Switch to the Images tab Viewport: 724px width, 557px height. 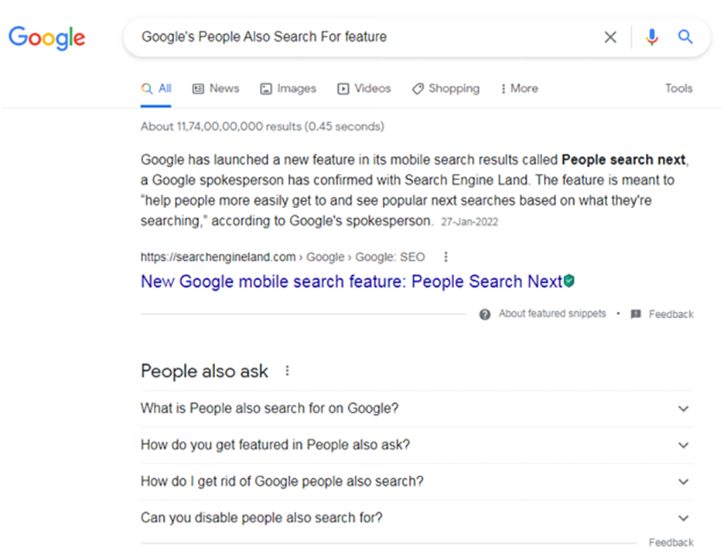288,89
